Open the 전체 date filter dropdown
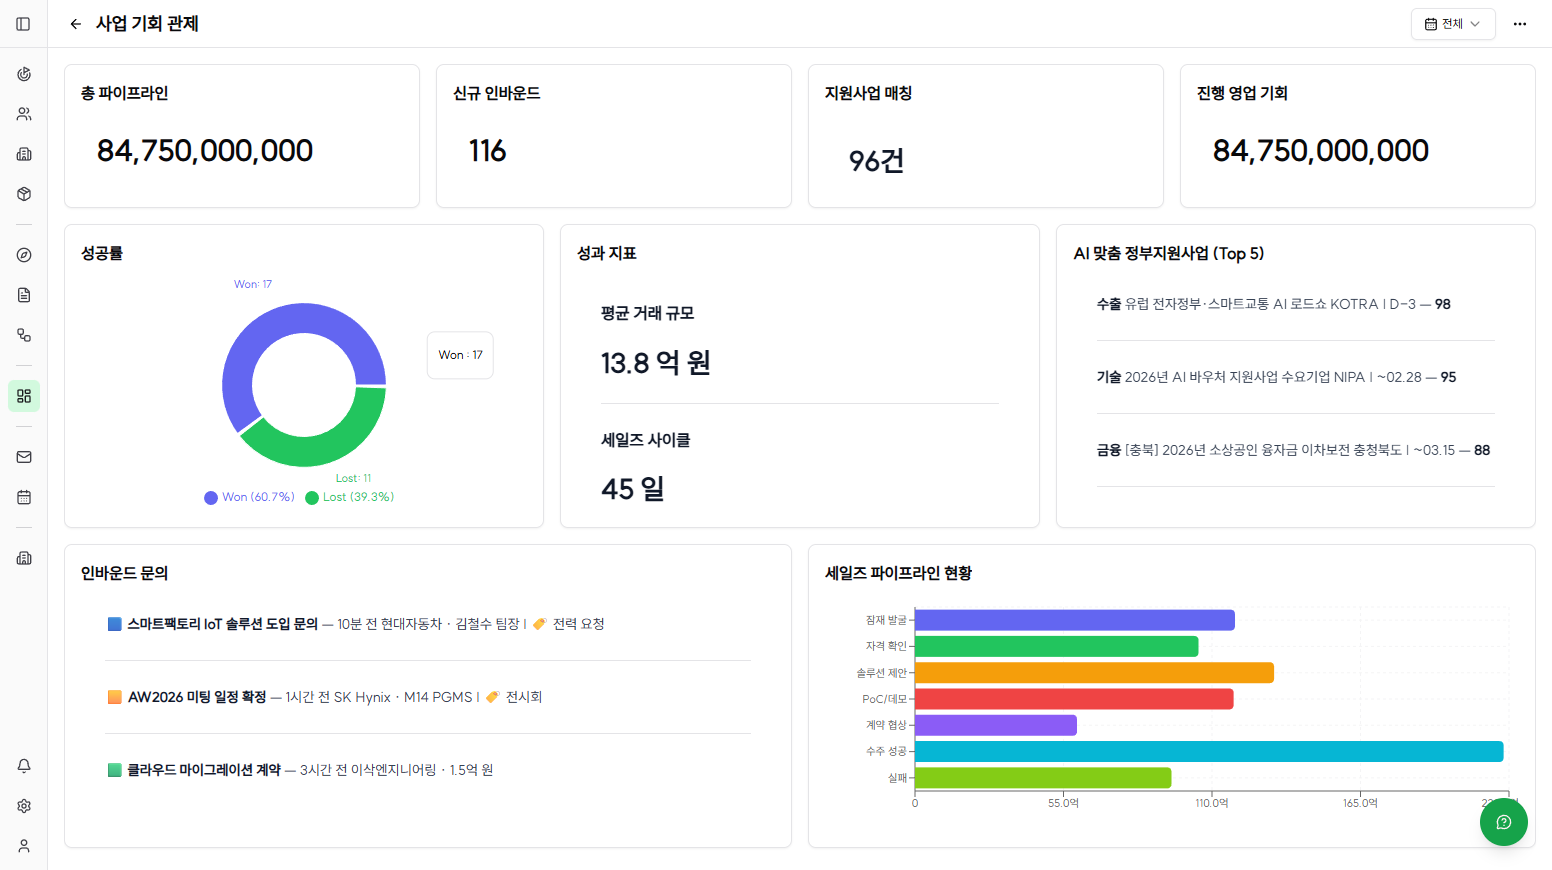1552x870 pixels. 1453,23
